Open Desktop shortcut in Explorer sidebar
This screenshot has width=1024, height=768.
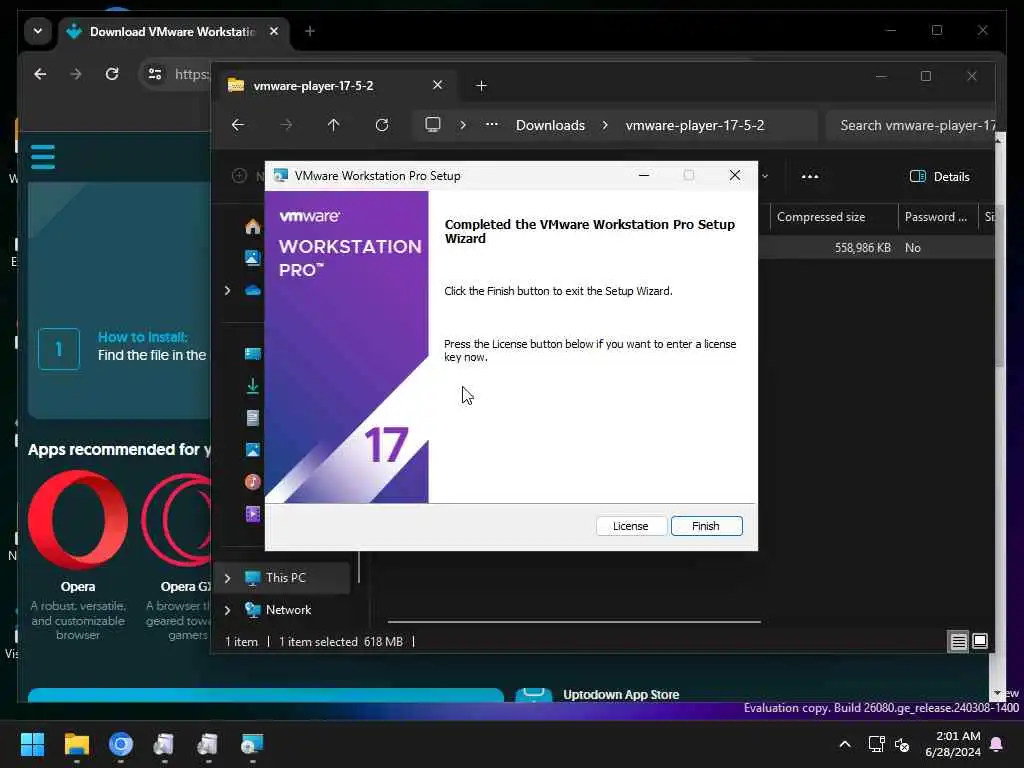(253, 354)
